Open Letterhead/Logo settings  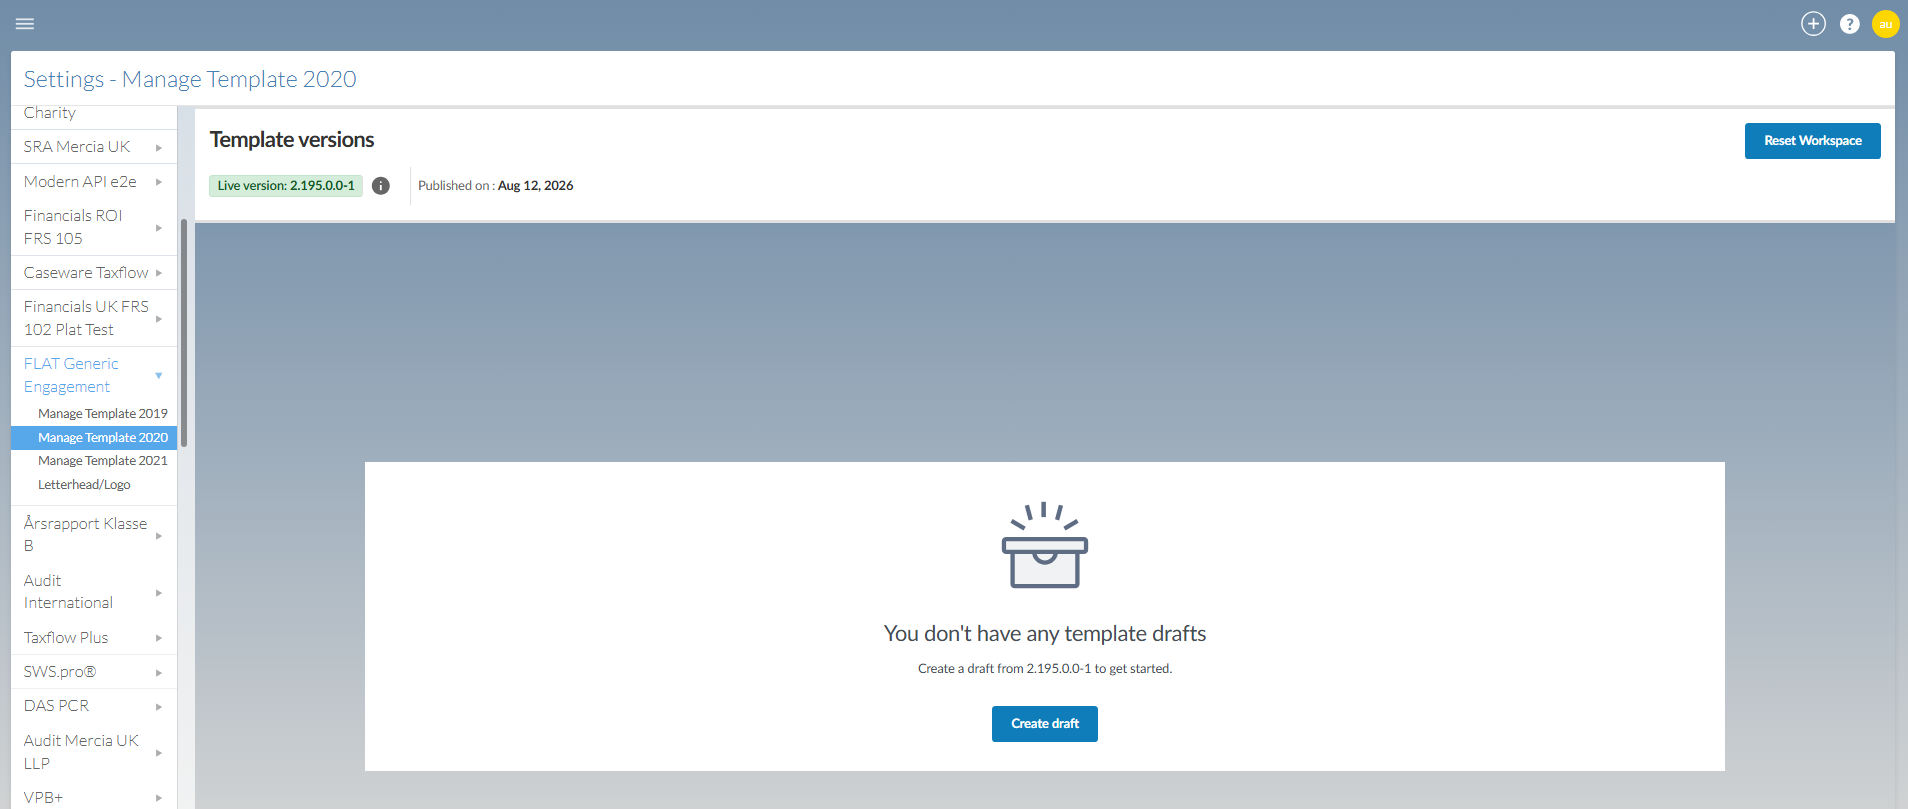(x=84, y=485)
